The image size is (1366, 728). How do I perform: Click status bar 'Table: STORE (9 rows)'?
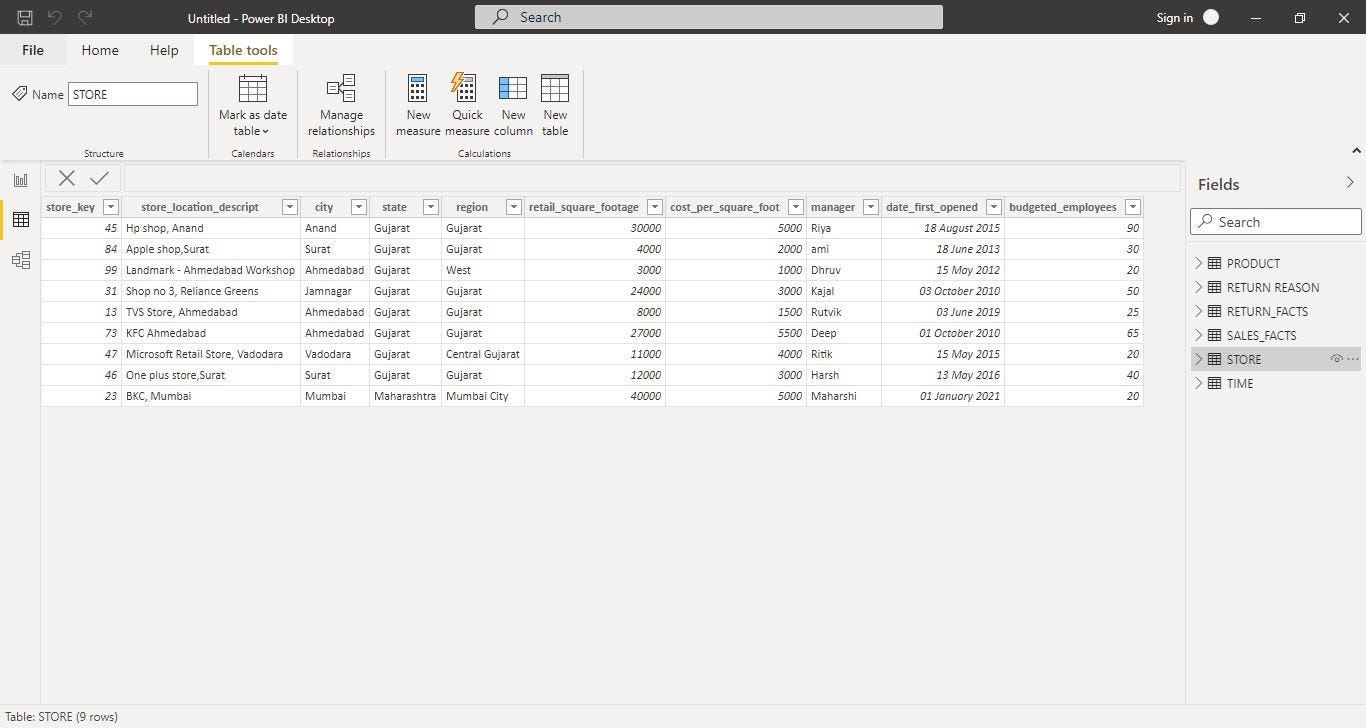[61, 716]
